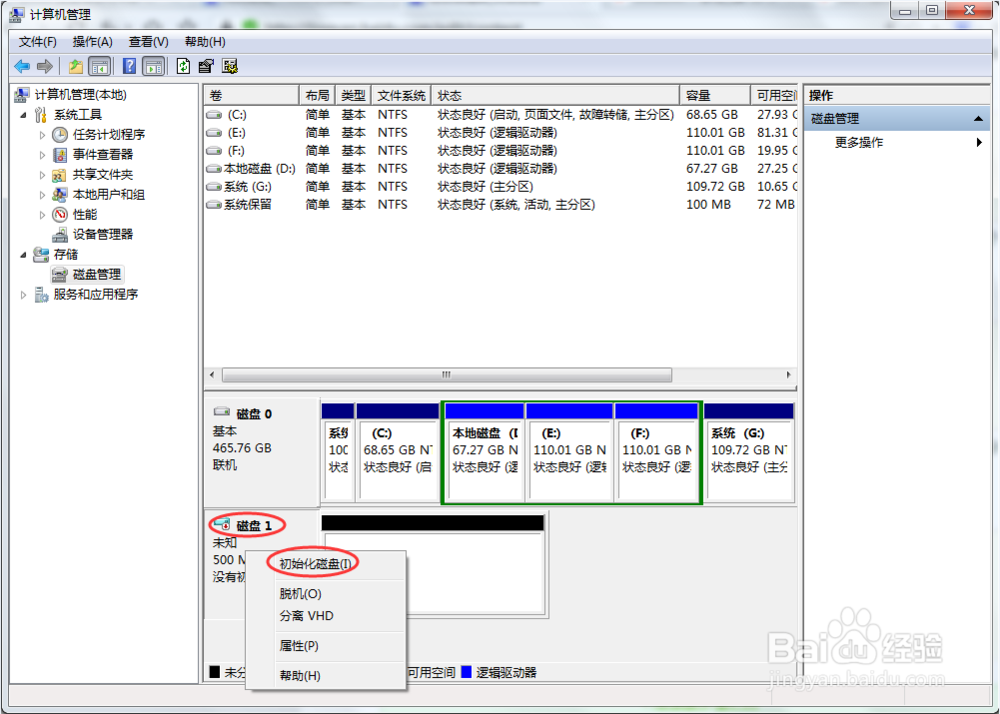Click the 更多操作 action link

click(x=859, y=142)
